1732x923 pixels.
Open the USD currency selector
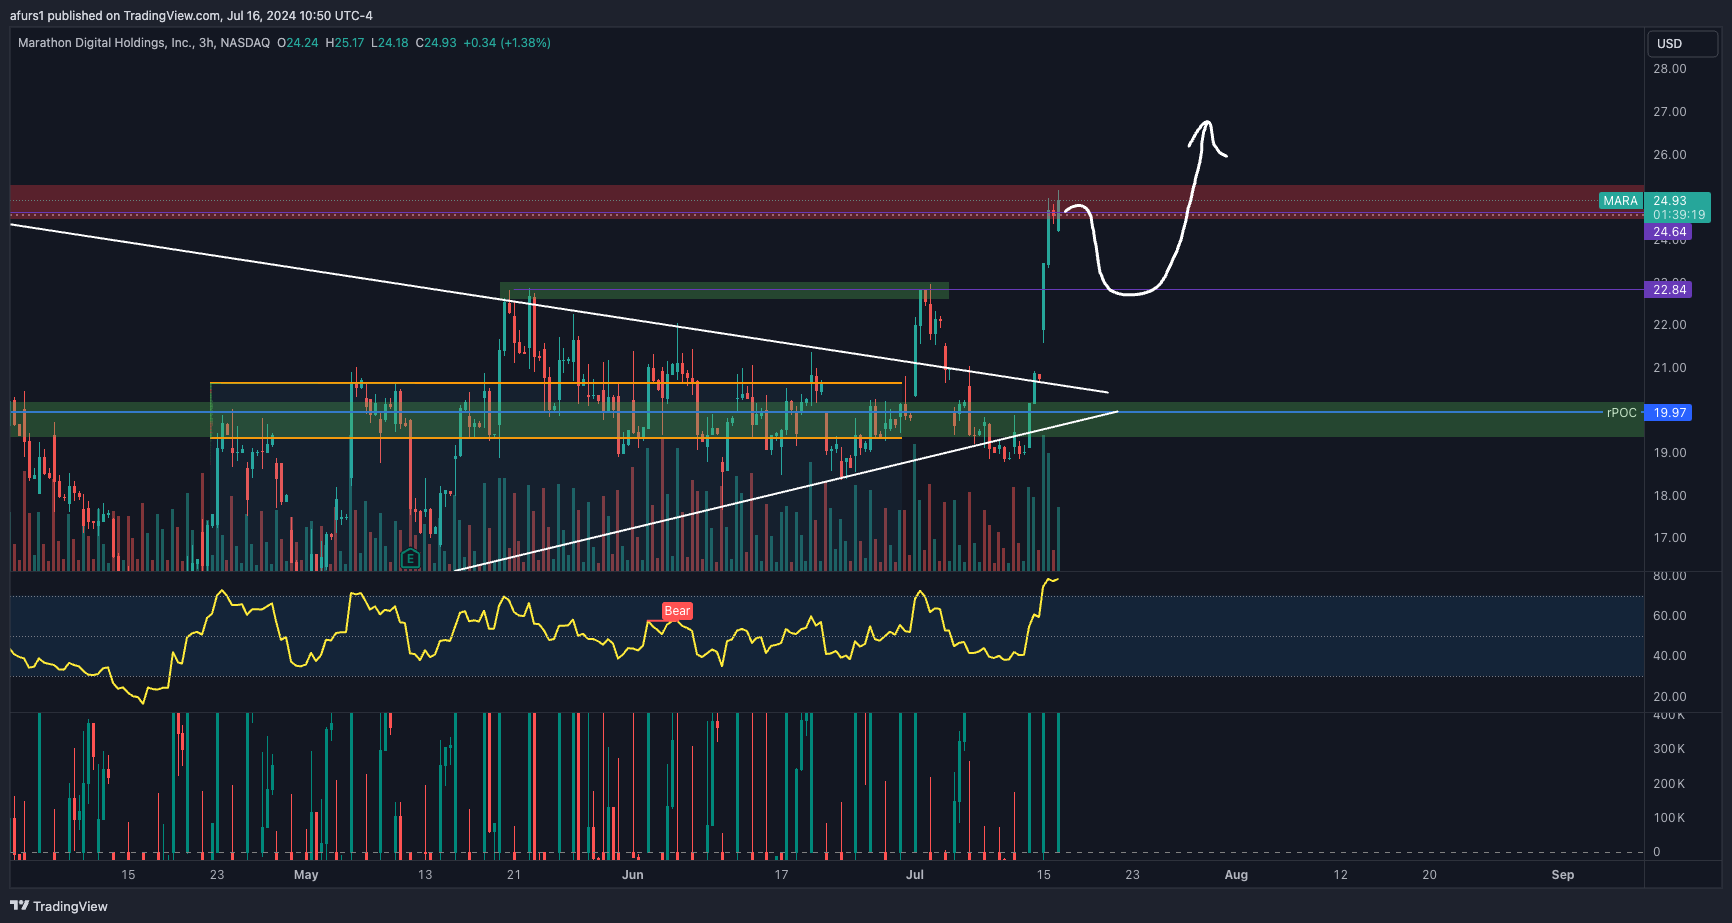click(1681, 43)
